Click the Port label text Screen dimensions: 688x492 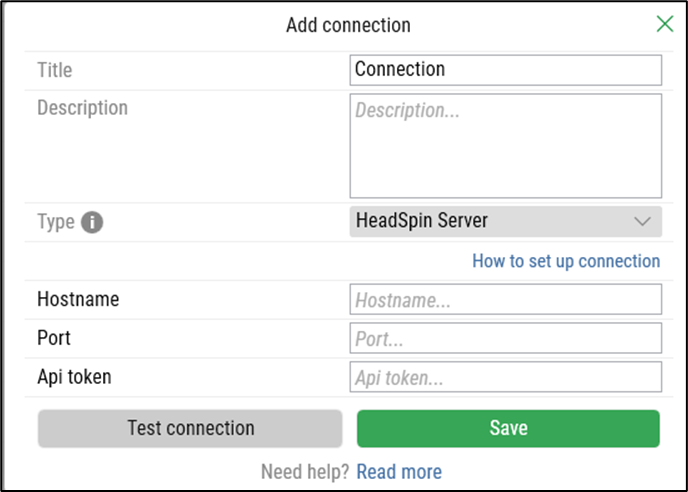[x=54, y=338]
